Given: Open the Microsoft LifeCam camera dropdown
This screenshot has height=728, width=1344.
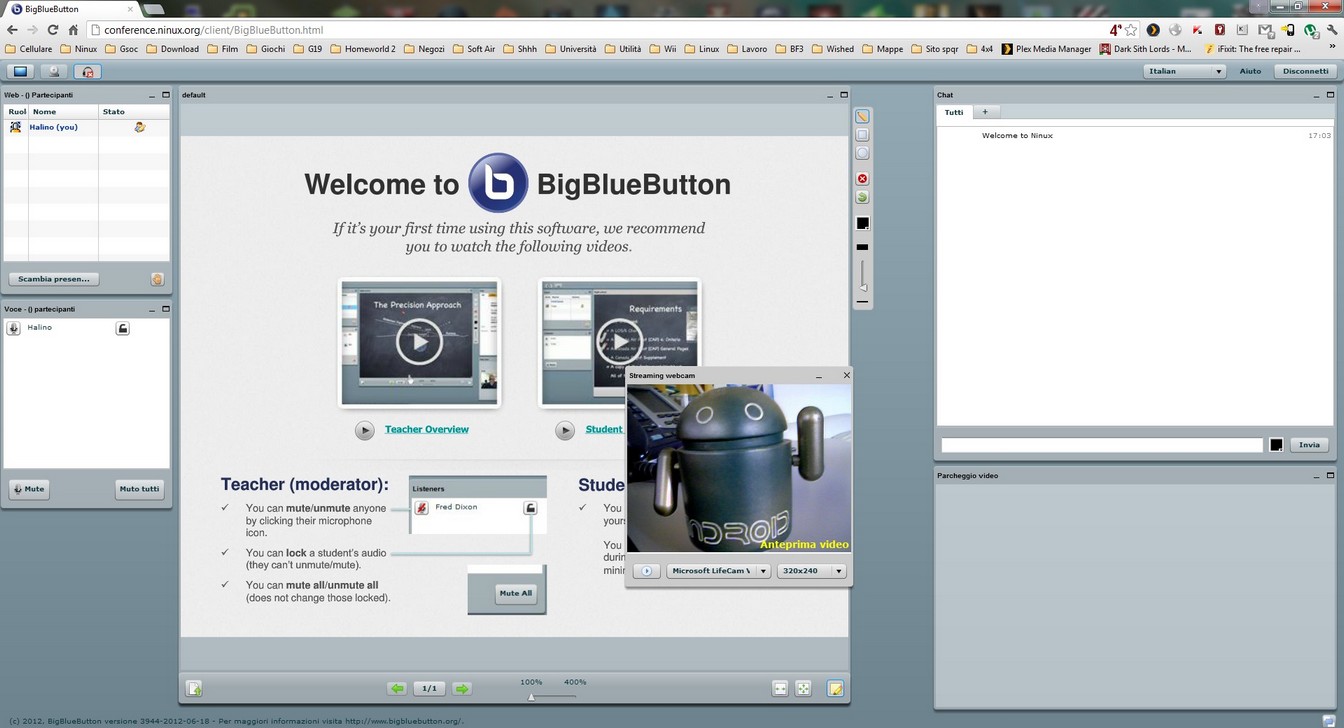Looking at the screenshot, I should click(x=718, y=571).
